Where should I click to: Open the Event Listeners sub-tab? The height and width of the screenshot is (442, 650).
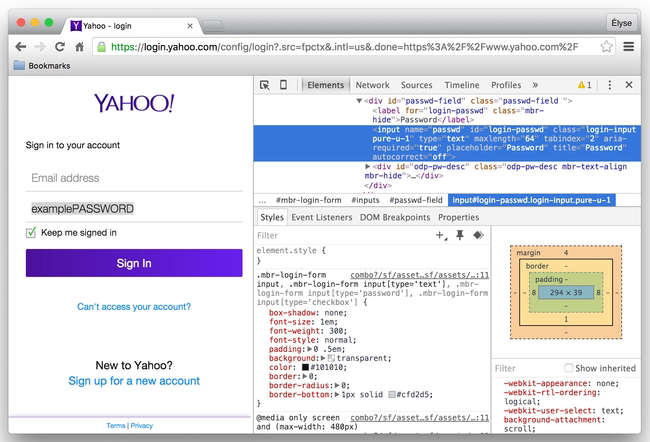[x=321, y=217]
